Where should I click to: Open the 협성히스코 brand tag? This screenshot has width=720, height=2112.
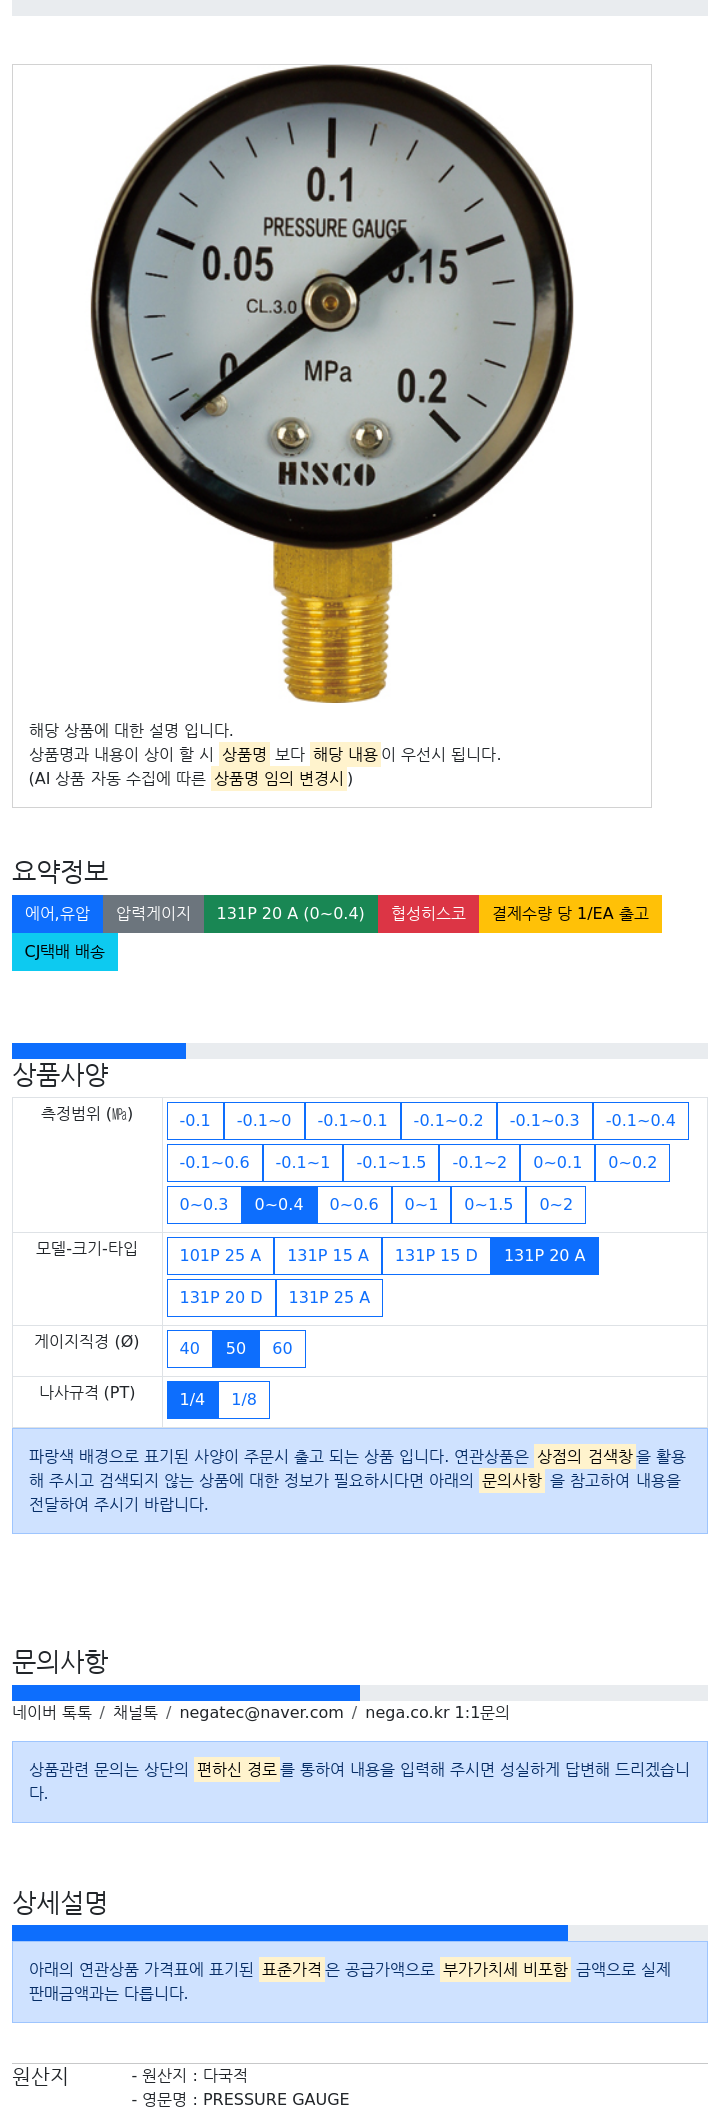[x=429, y=913]
